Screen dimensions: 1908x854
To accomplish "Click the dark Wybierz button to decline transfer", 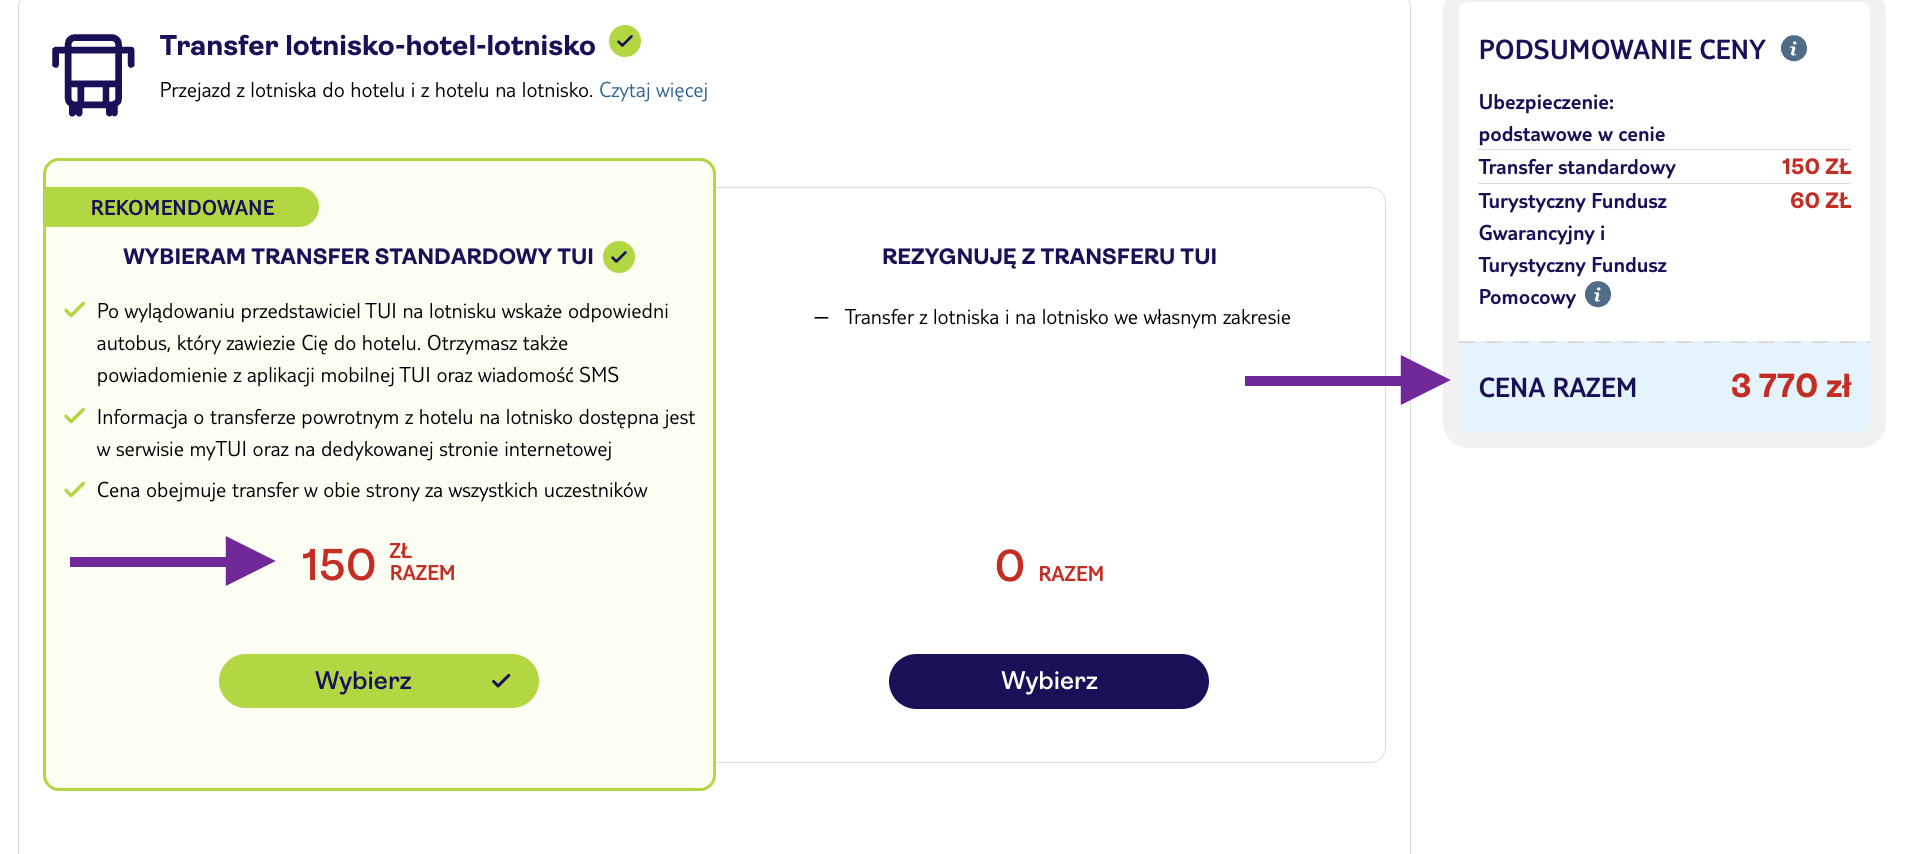I will click(x=1047, y=681).
